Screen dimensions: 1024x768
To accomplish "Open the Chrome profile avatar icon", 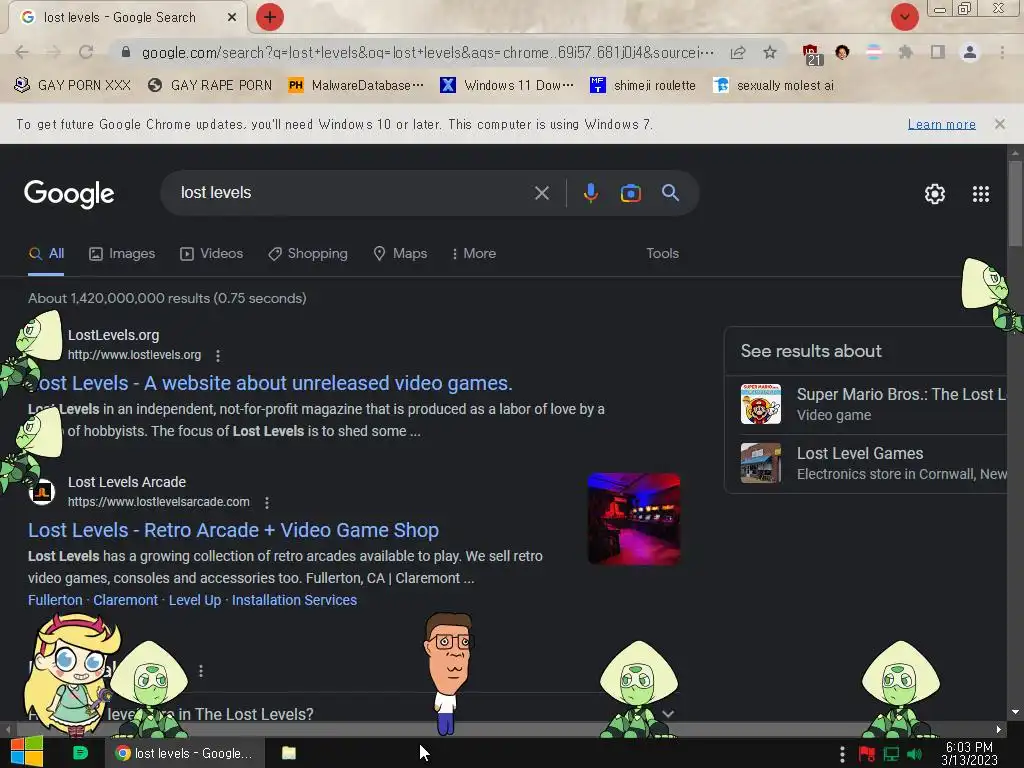I will 969,52.
